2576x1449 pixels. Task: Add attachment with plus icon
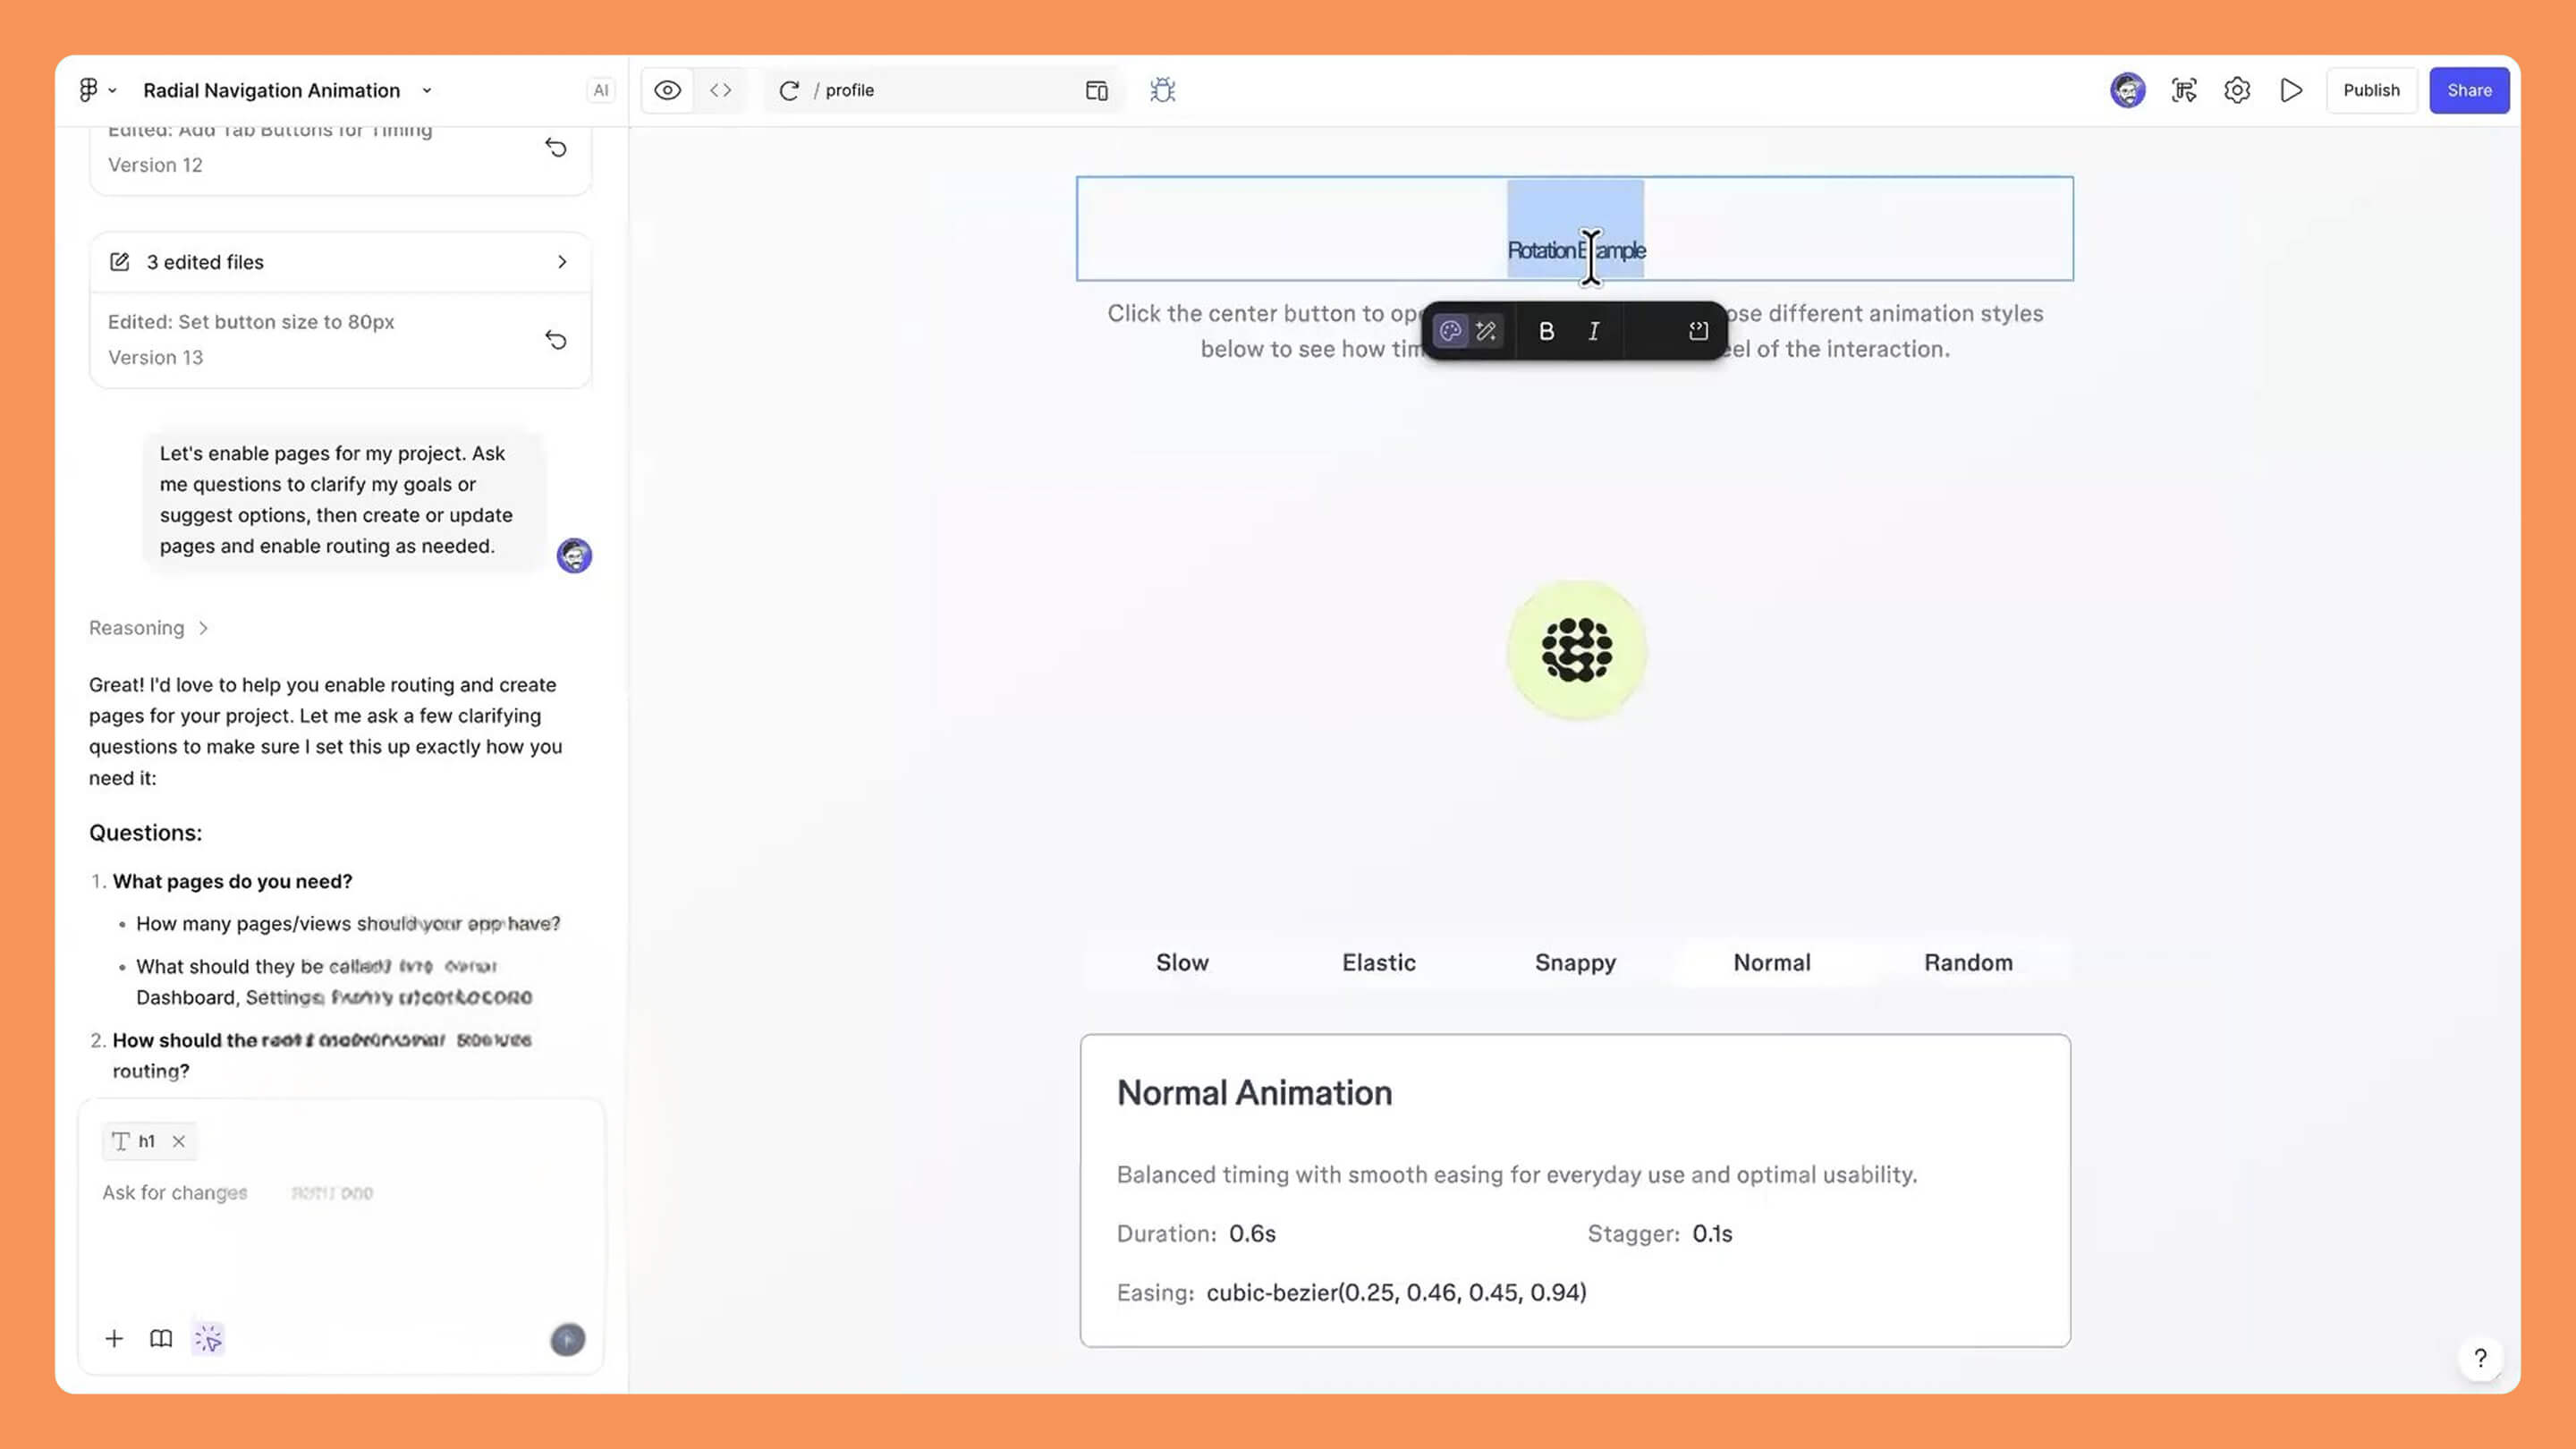pyautogui.click(x=114, y=1339)
